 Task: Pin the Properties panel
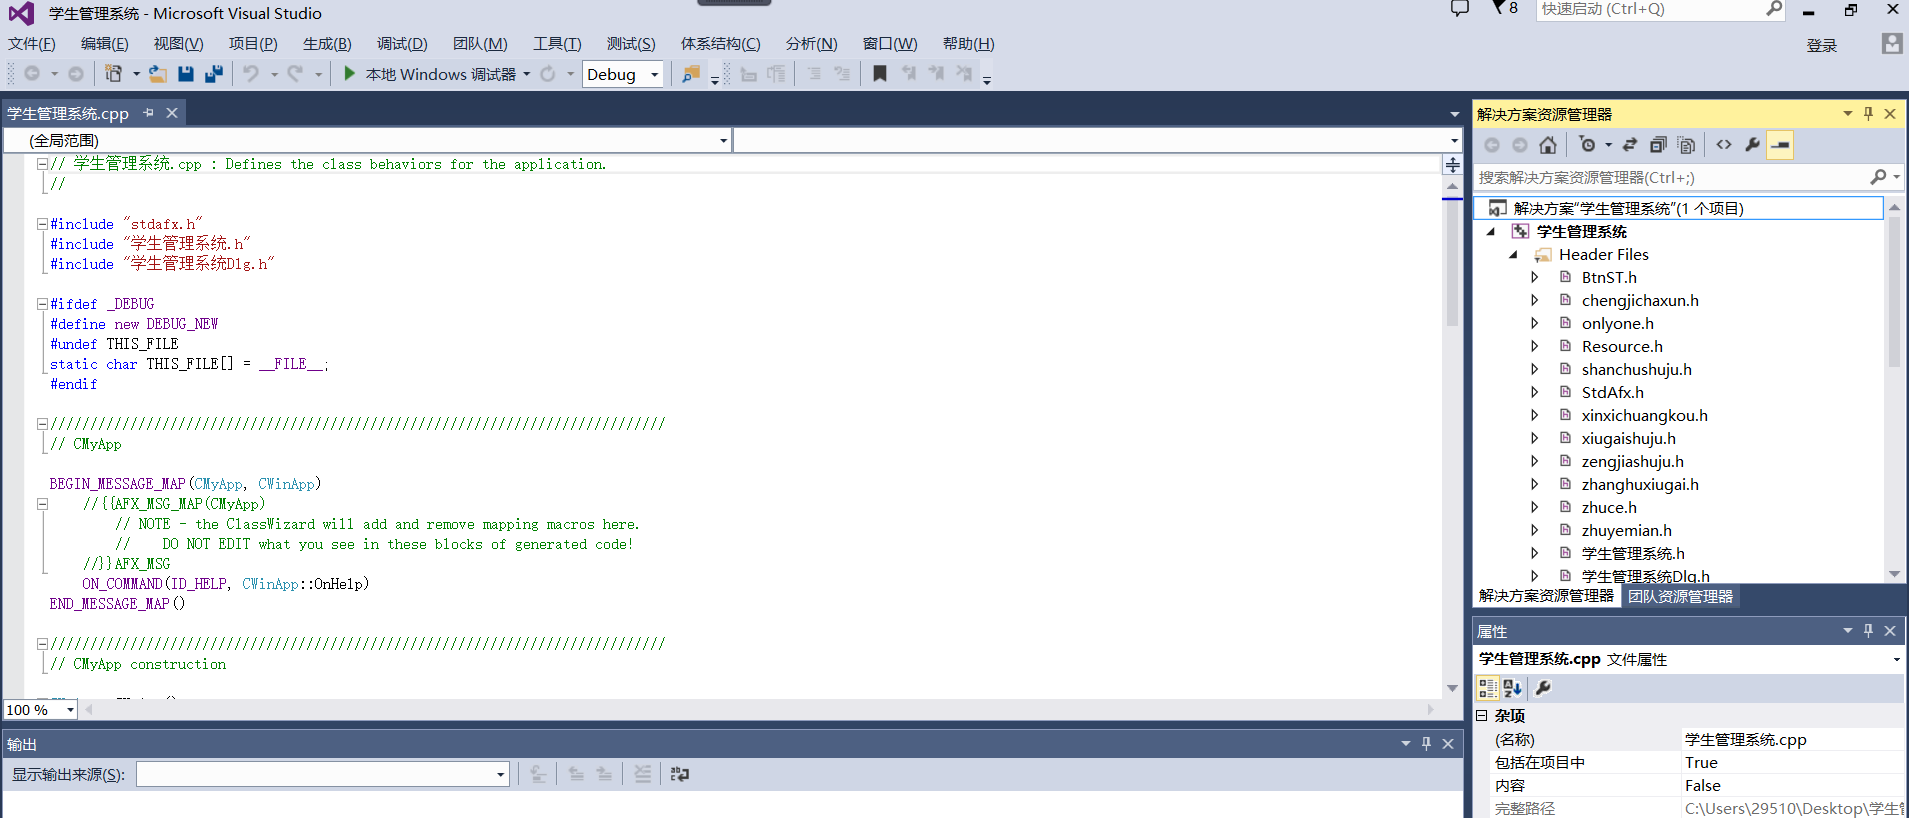(x=1868, y=631)
